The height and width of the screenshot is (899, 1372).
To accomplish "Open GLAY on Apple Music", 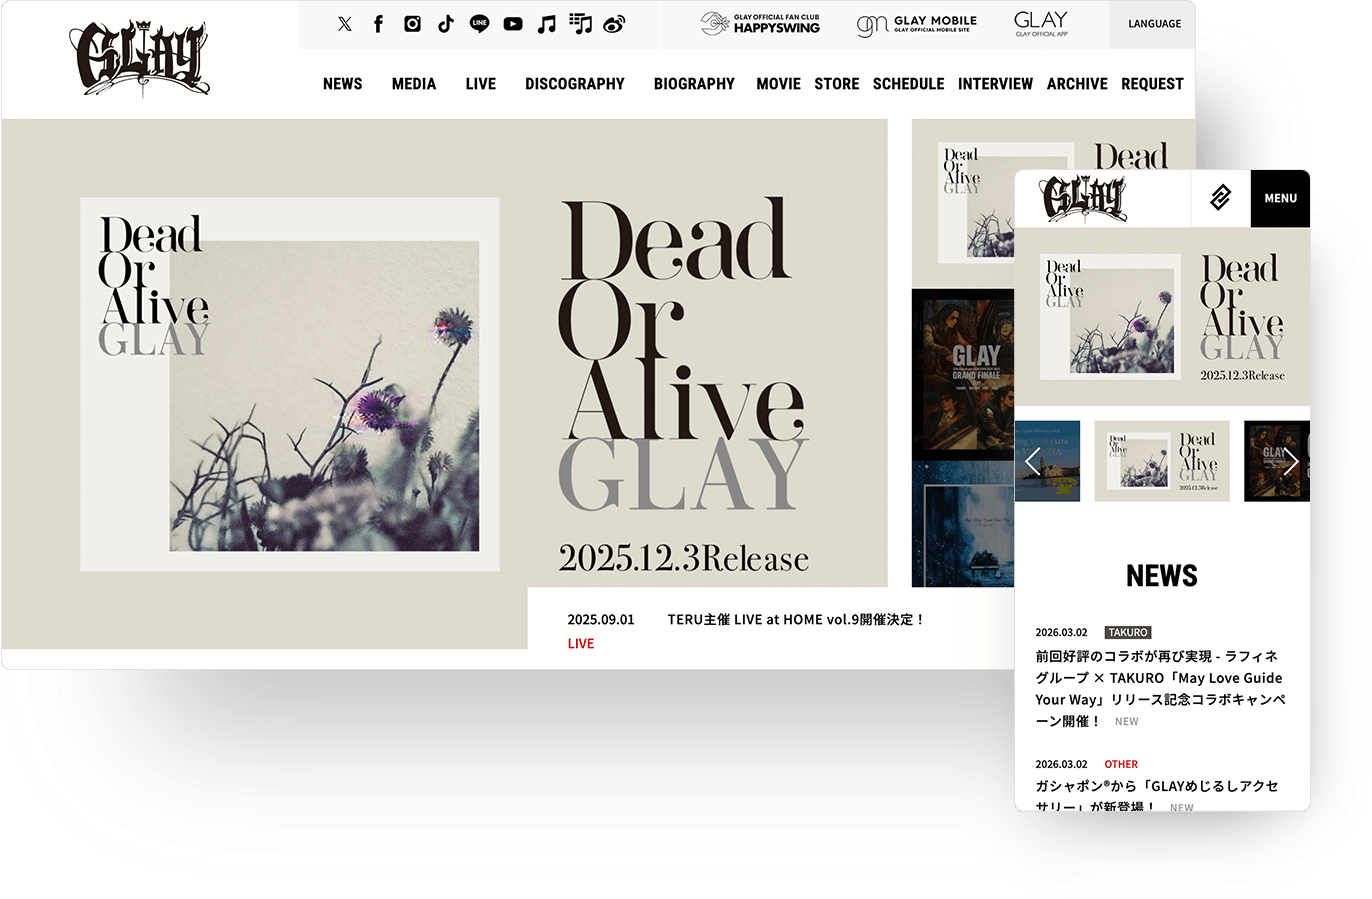I will tap(546, 23).
